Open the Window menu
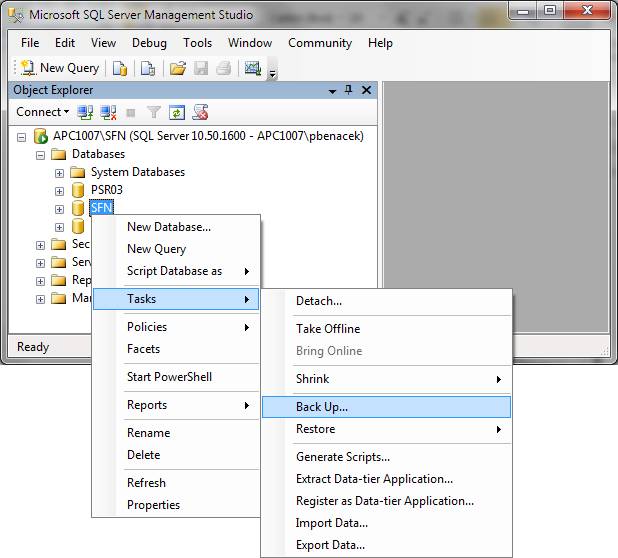This screenshot has width=618, height=558. [250, 43]
